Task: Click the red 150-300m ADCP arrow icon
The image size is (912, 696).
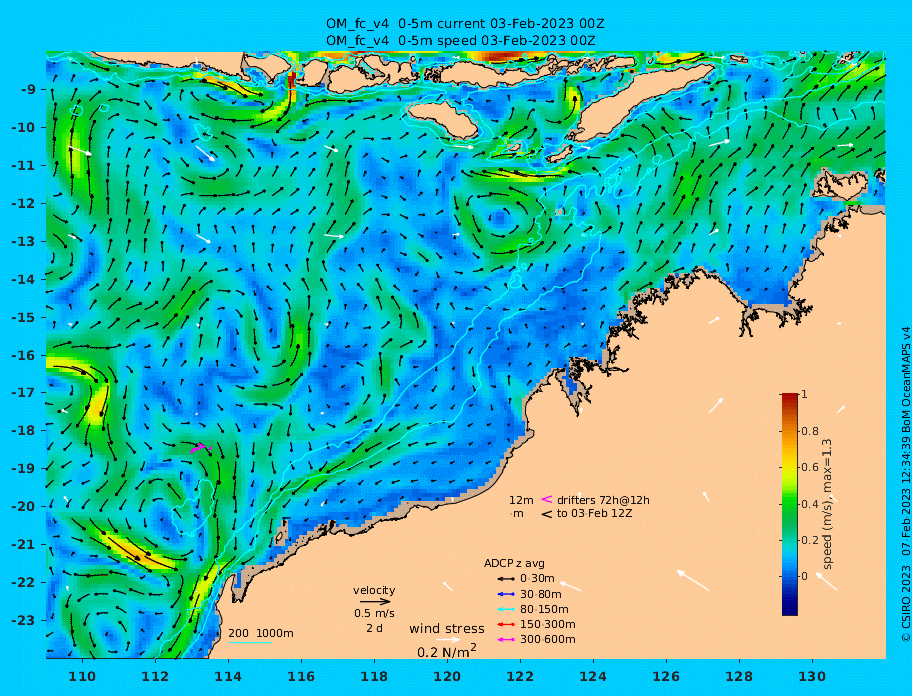Action: tap(506, 624)
